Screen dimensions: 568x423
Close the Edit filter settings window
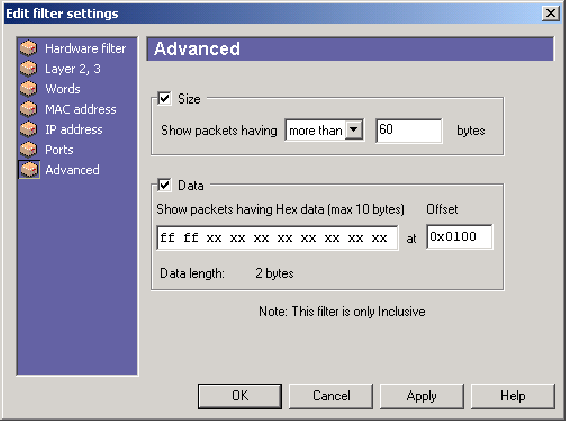tap(551, 13)
